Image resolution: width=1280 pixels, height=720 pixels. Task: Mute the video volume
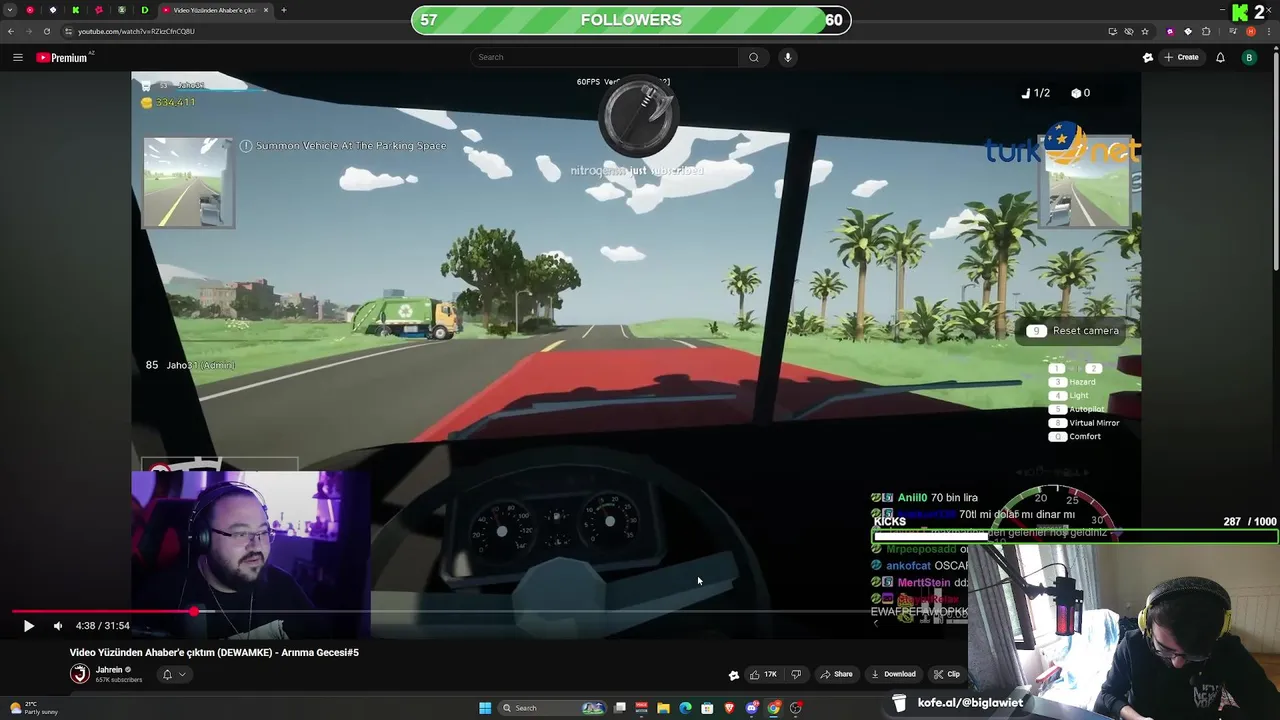pos(58,626)
